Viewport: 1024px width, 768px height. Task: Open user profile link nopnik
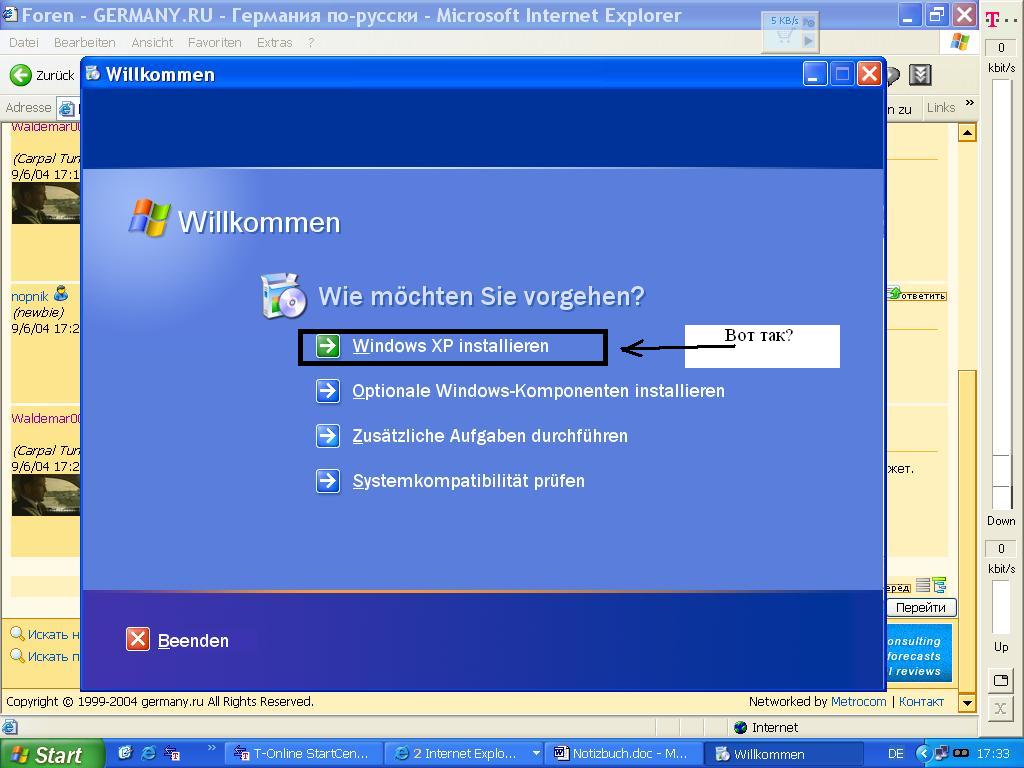pyautogui.click(x=29, y=296)
